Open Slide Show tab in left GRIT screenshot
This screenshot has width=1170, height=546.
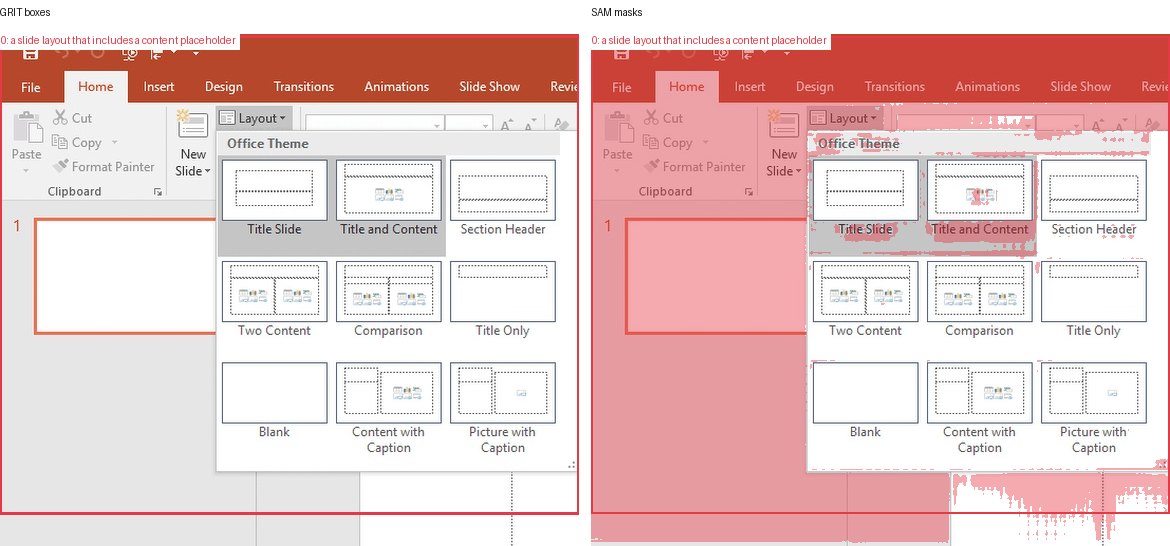489,87
